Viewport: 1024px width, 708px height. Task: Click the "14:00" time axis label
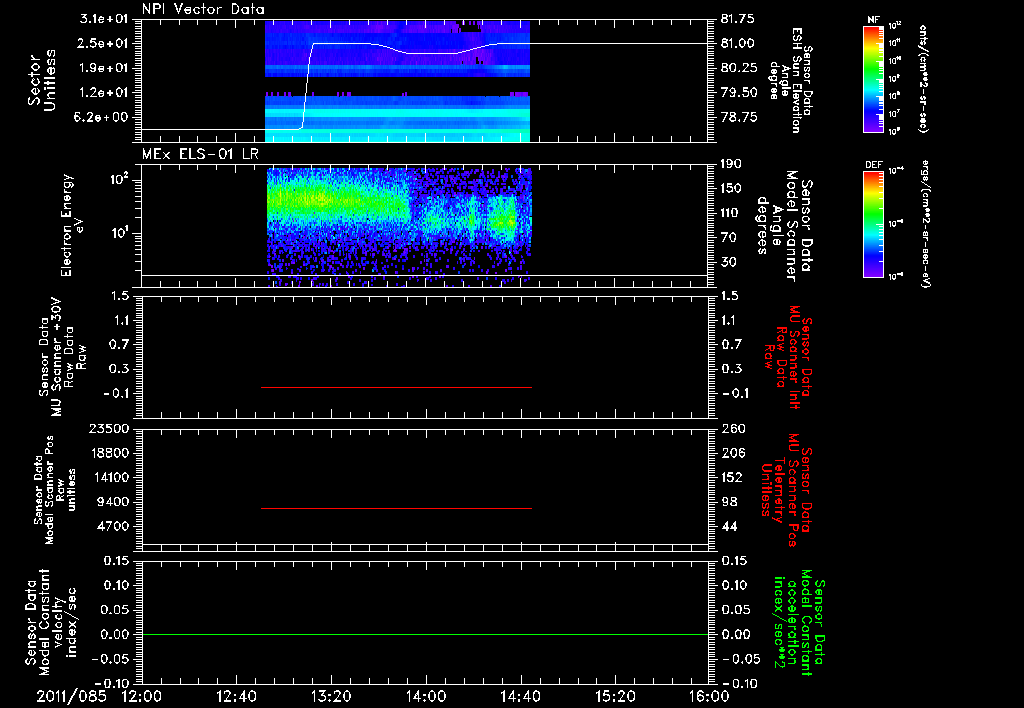(x=426, y=696)
